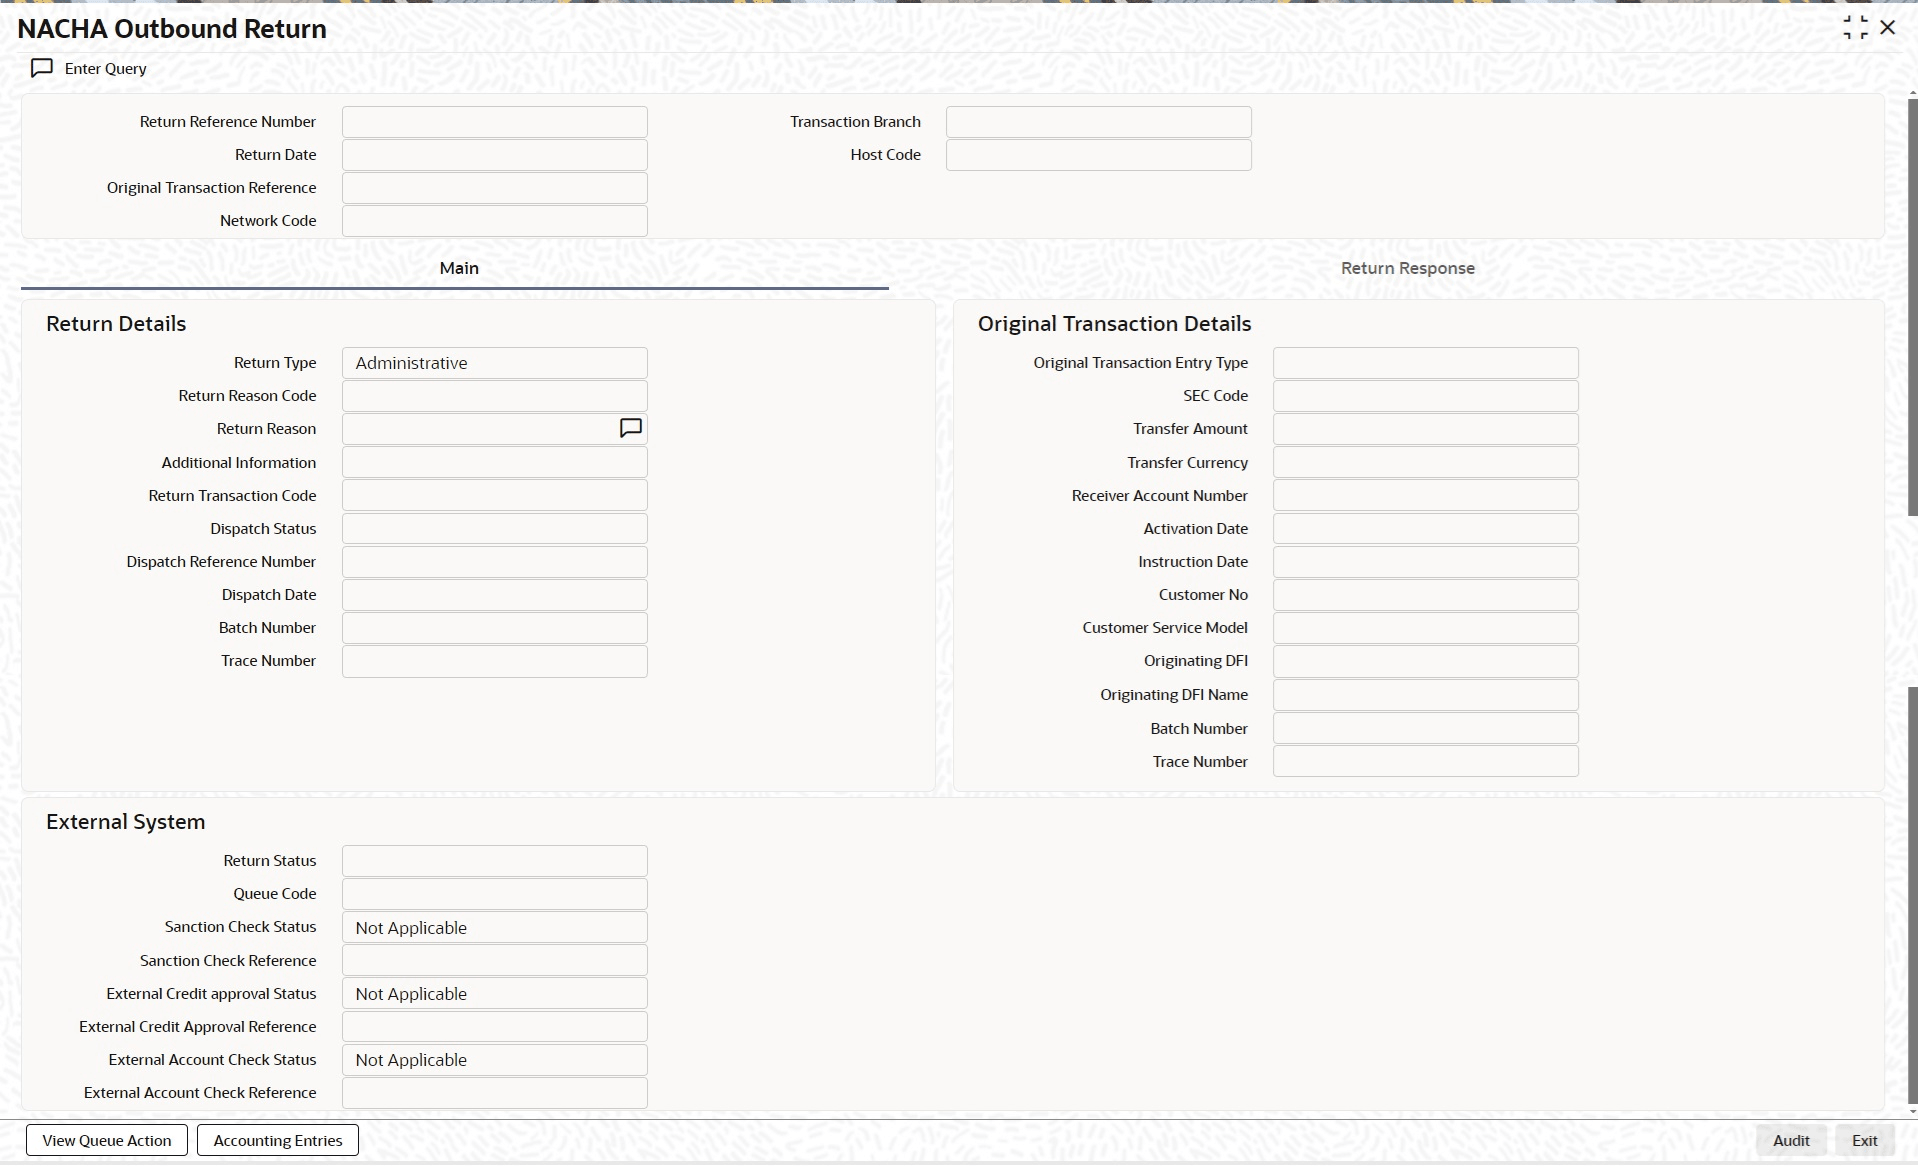Select the Dispatch Status field

(495, 528)
